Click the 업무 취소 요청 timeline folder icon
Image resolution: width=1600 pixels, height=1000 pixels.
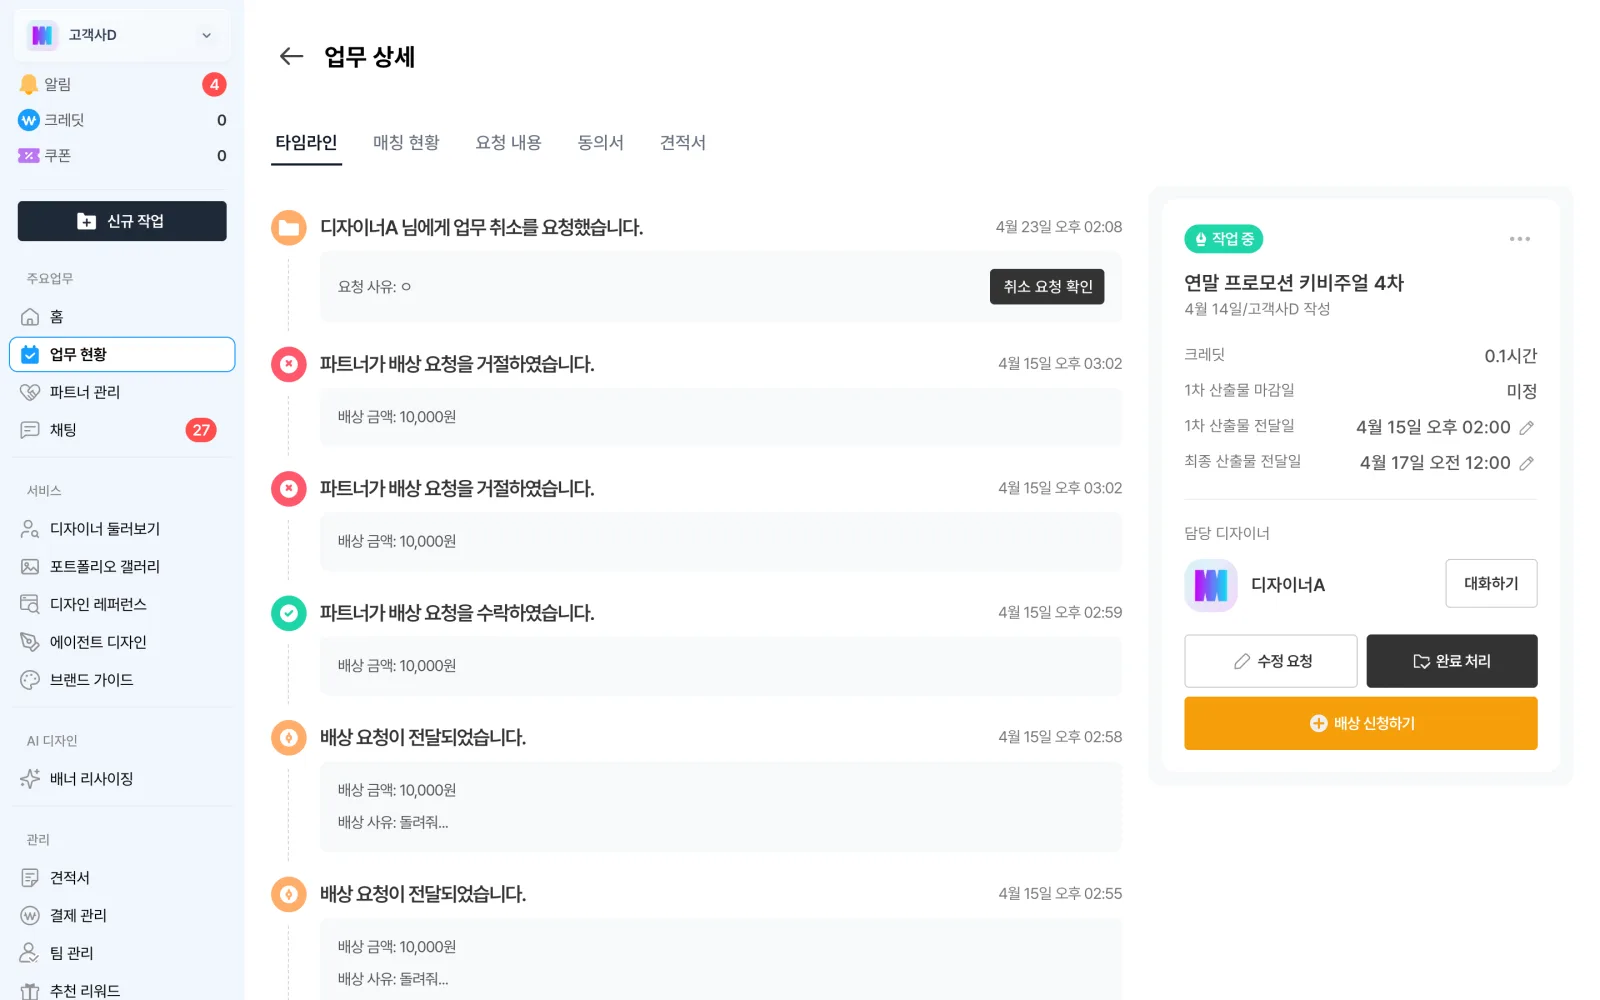(289, 228)
